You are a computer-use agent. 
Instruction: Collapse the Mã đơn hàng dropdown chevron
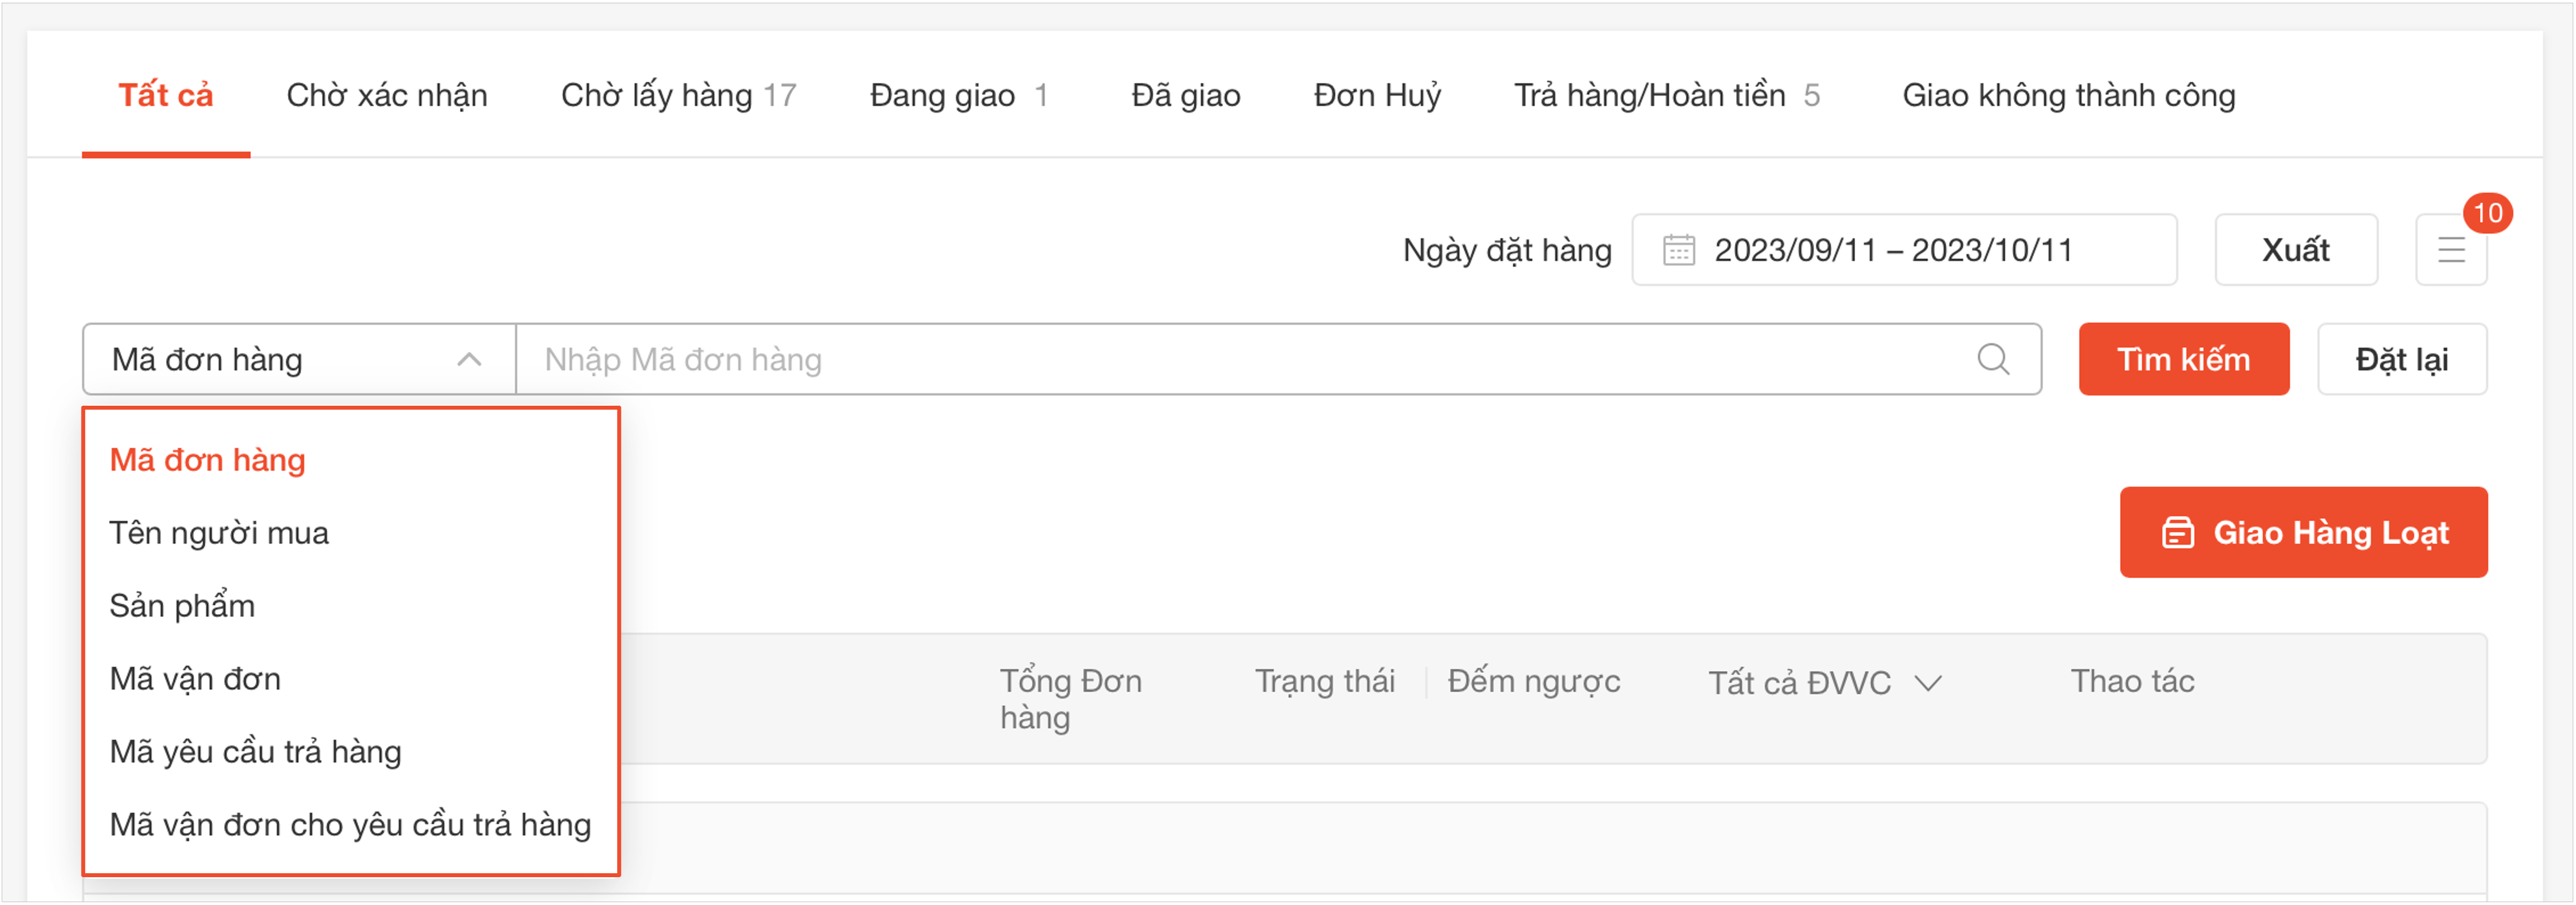pyautogui.click(x=469, y=359)
